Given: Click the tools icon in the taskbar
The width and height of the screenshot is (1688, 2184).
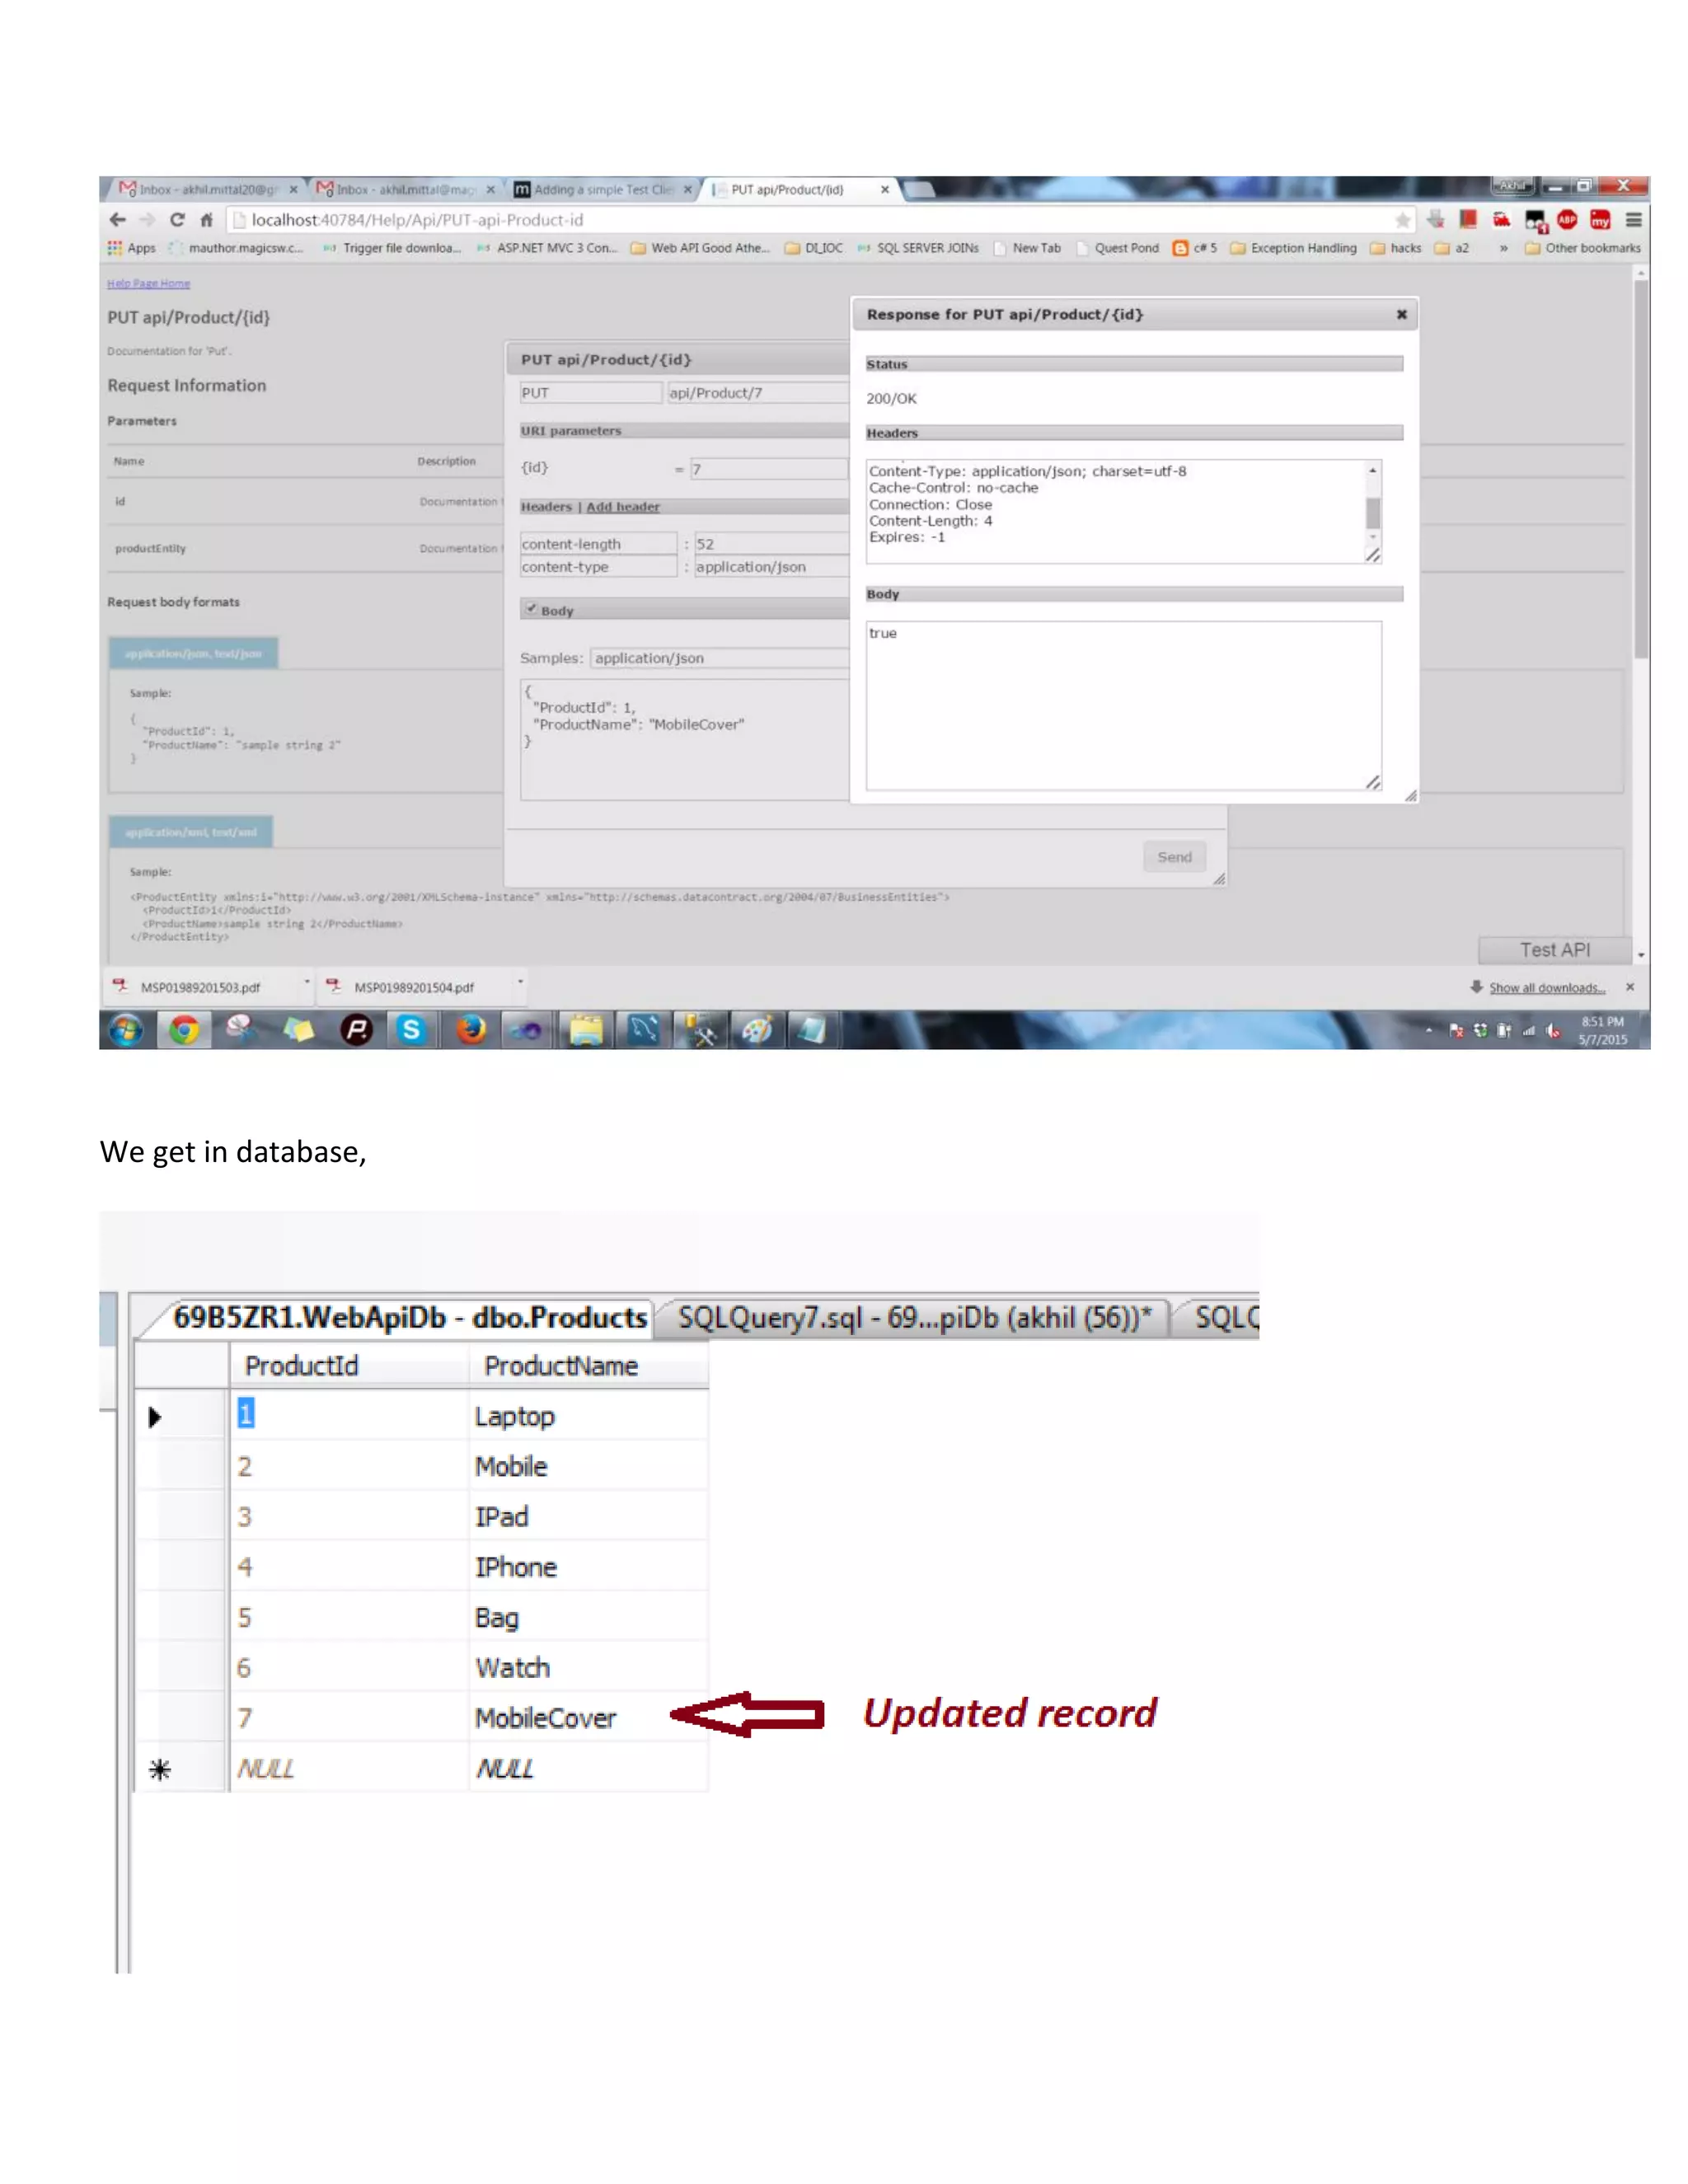Looking at the screenshot, I should click(700, 1030).
